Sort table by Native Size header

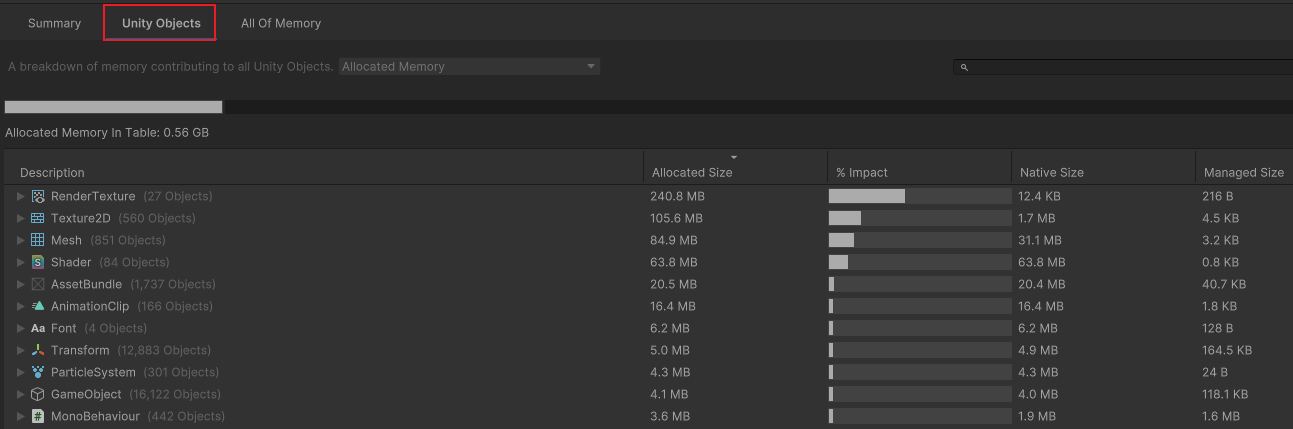1051,172
